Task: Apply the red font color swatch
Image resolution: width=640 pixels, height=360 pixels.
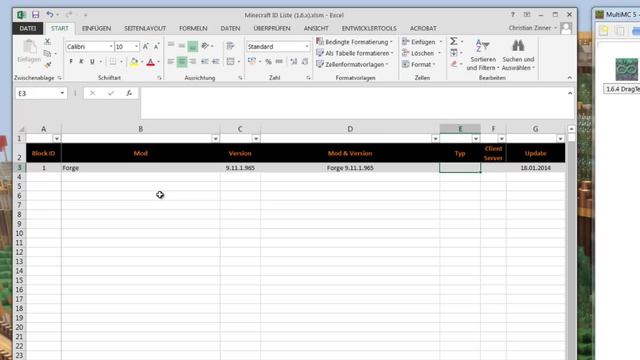Action: click(151, 62)
